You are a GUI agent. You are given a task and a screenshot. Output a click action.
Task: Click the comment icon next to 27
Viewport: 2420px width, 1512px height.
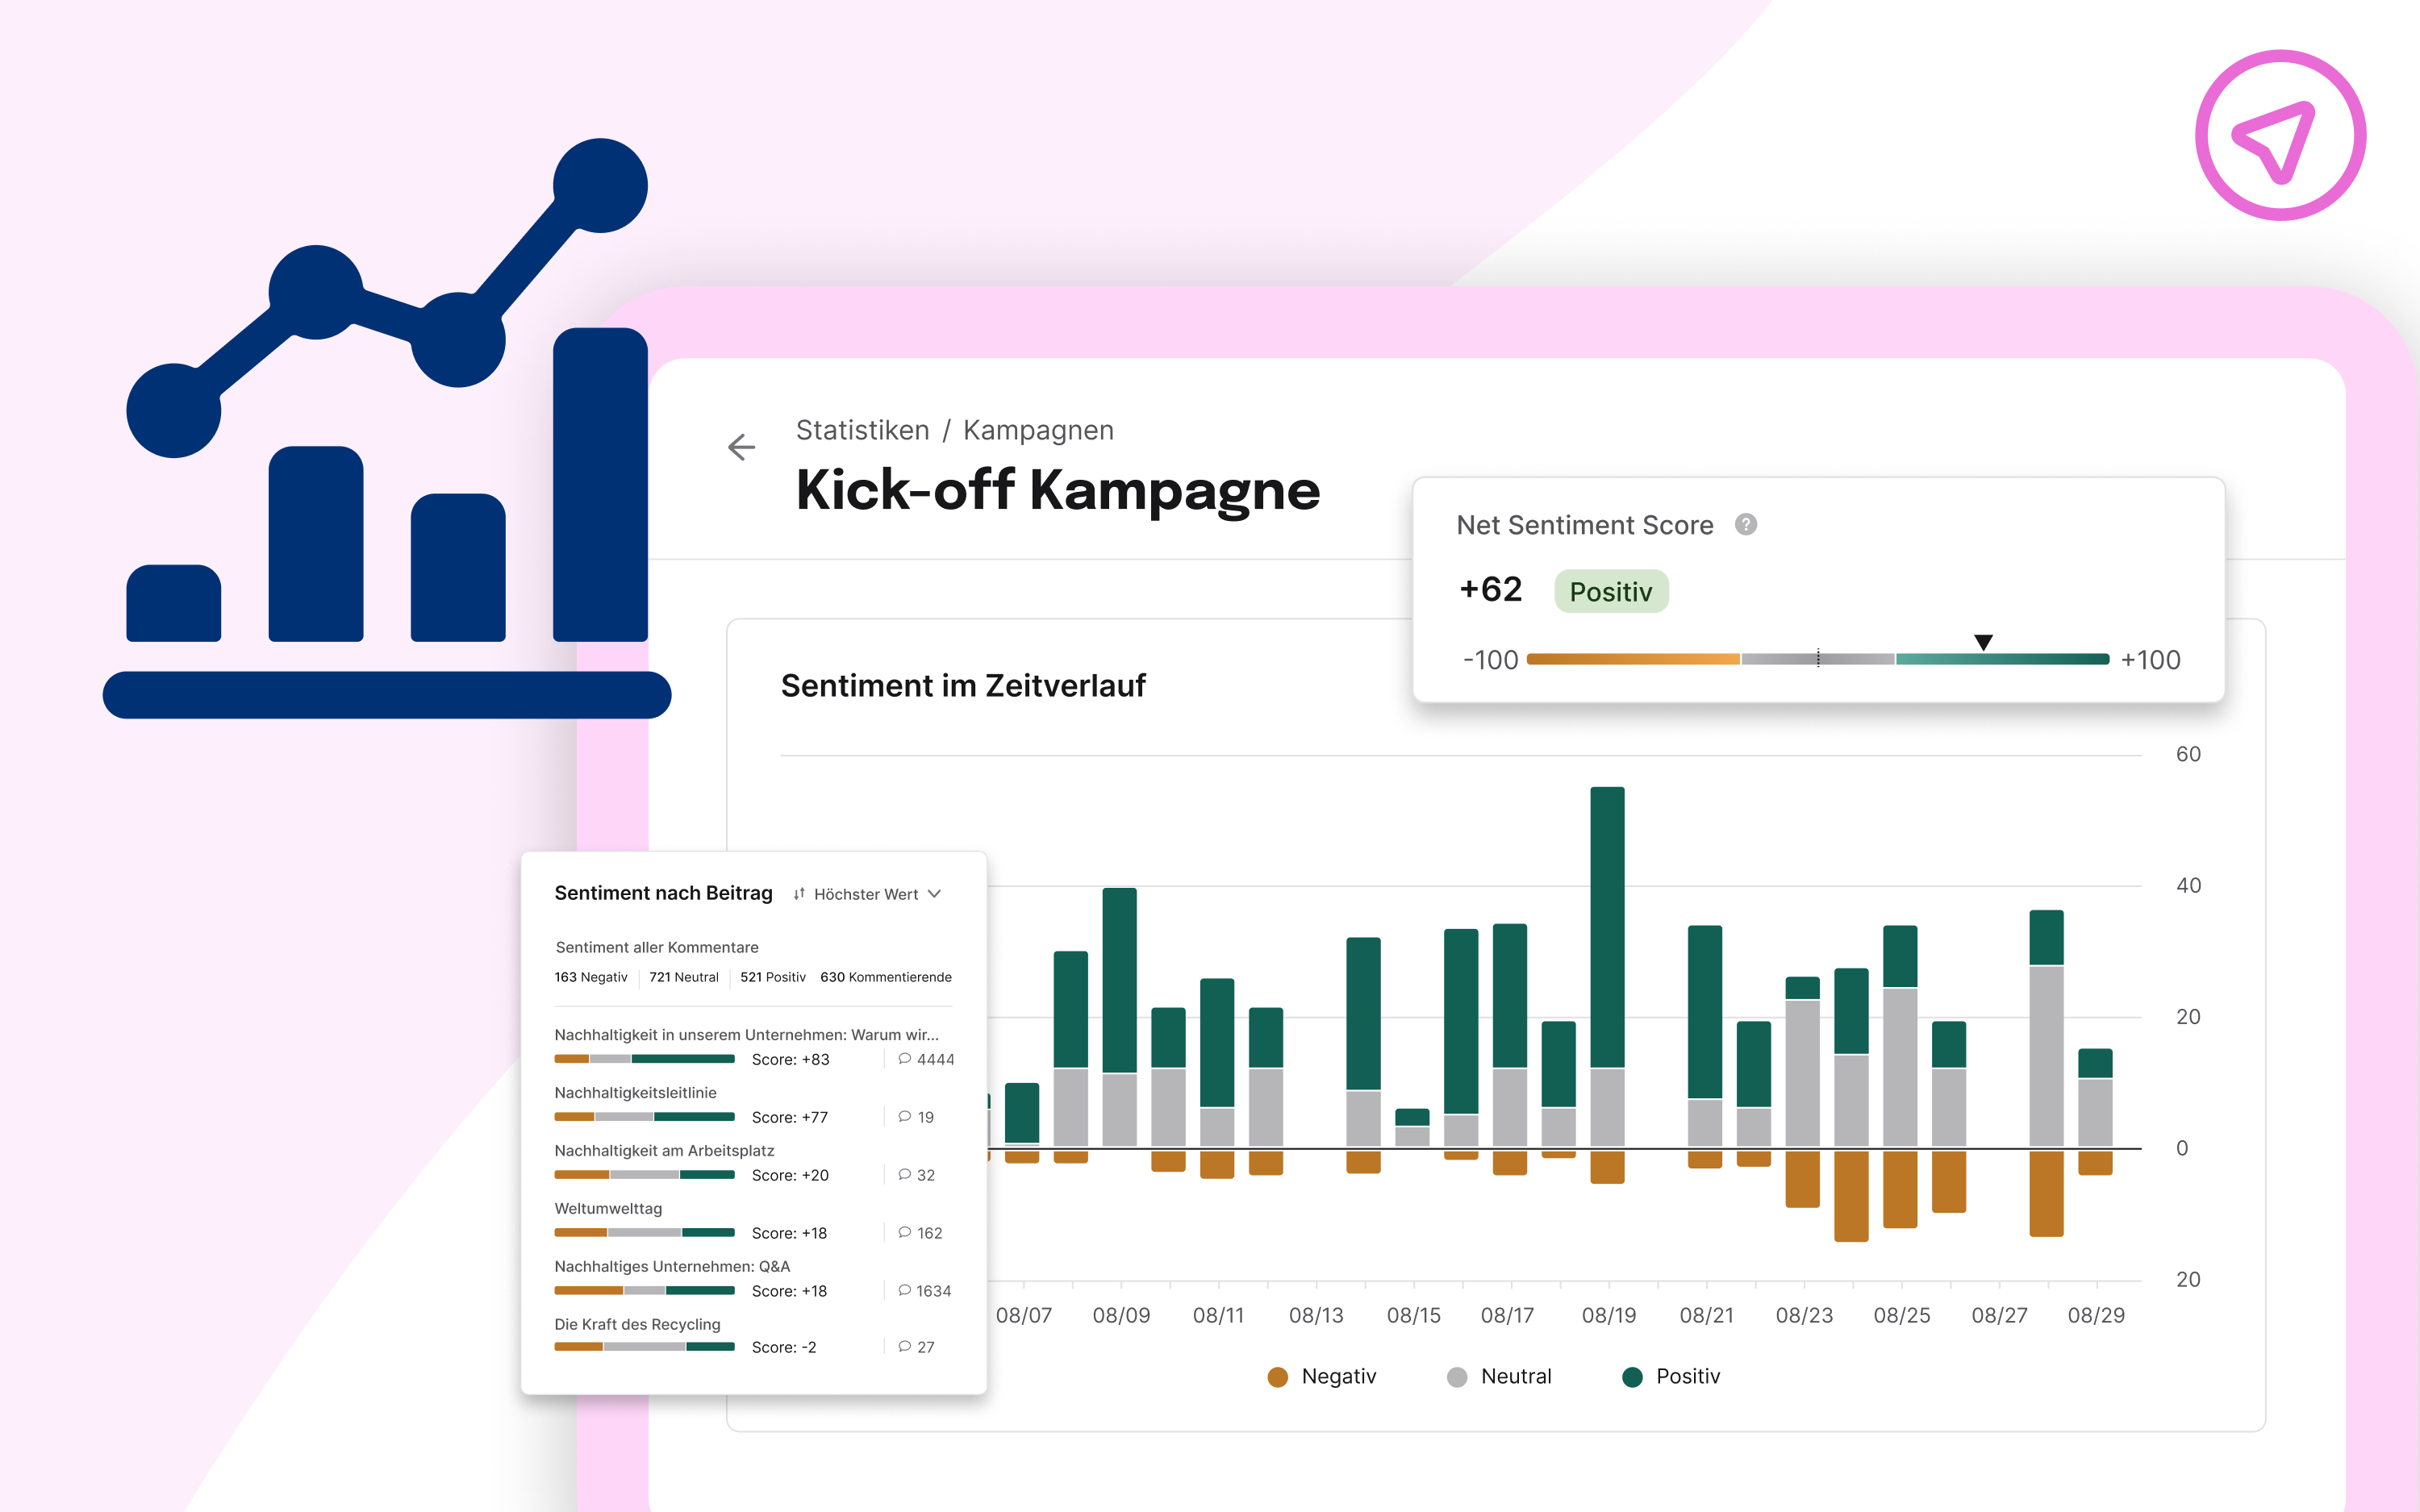(x=904, y=1347)
